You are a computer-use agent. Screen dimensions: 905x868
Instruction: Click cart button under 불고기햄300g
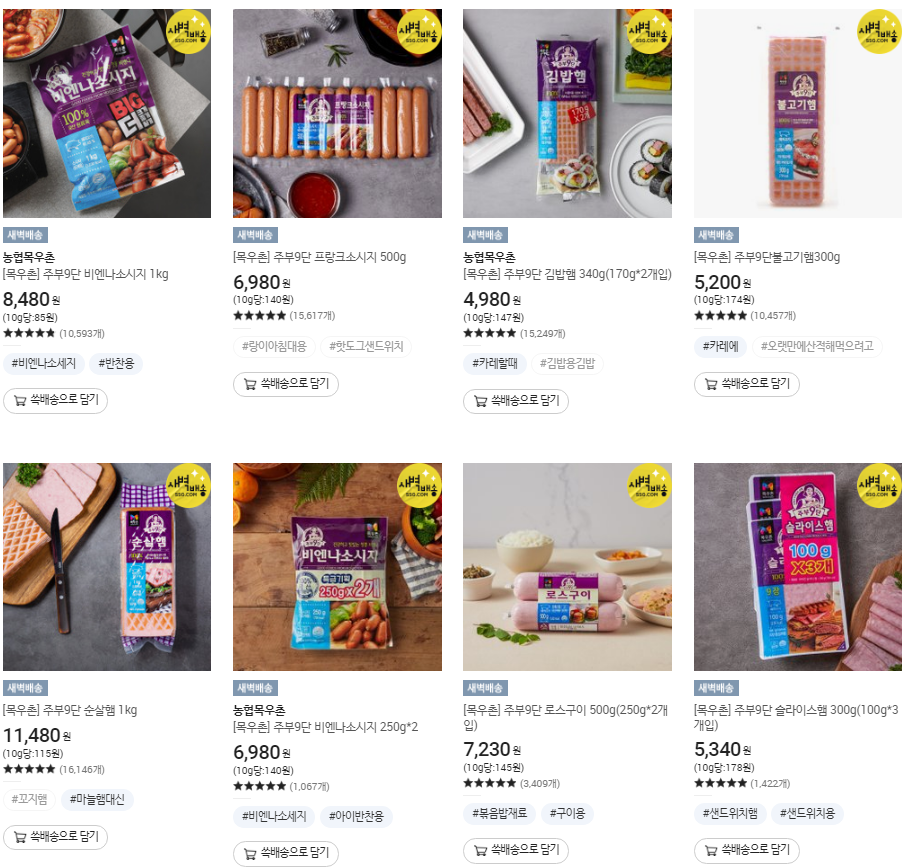pyautogui.click(x=746, y=384)
